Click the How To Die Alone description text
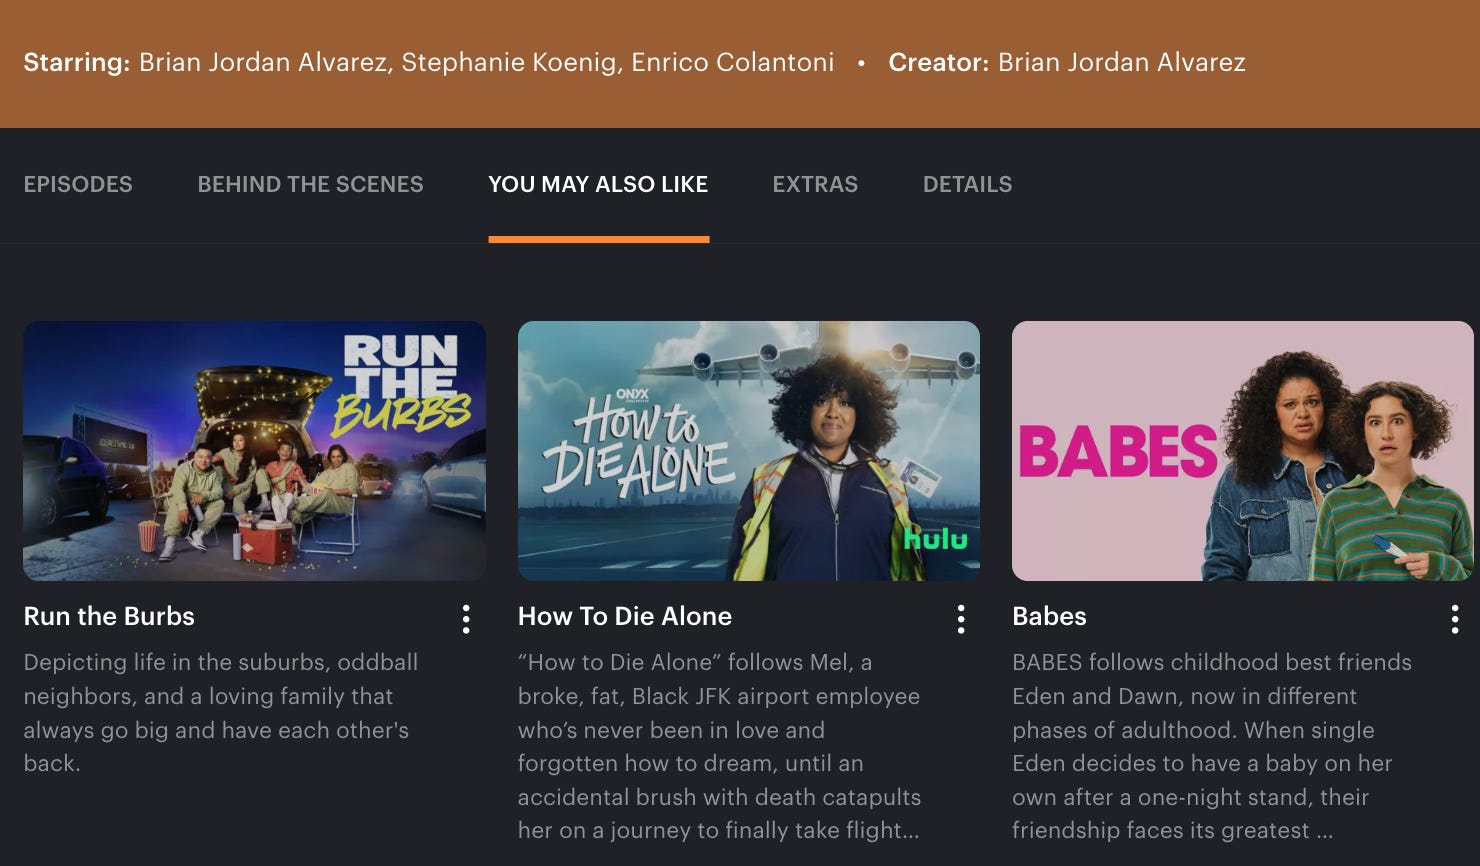Viewport: 1480px width, 866px height. click(x=720, y=746)
